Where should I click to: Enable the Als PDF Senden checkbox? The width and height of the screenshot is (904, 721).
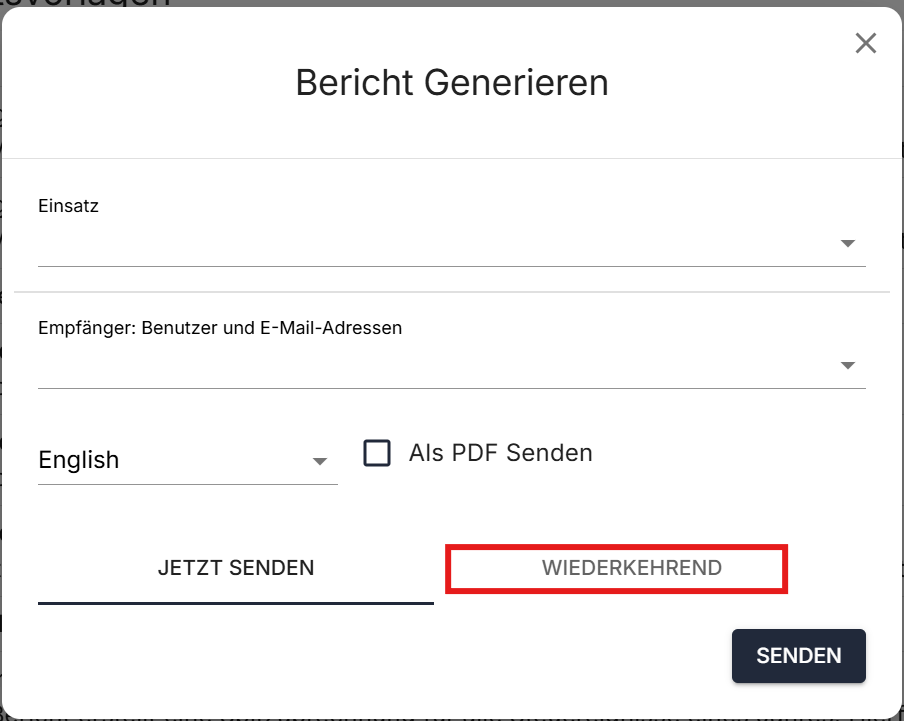point(377,453)
